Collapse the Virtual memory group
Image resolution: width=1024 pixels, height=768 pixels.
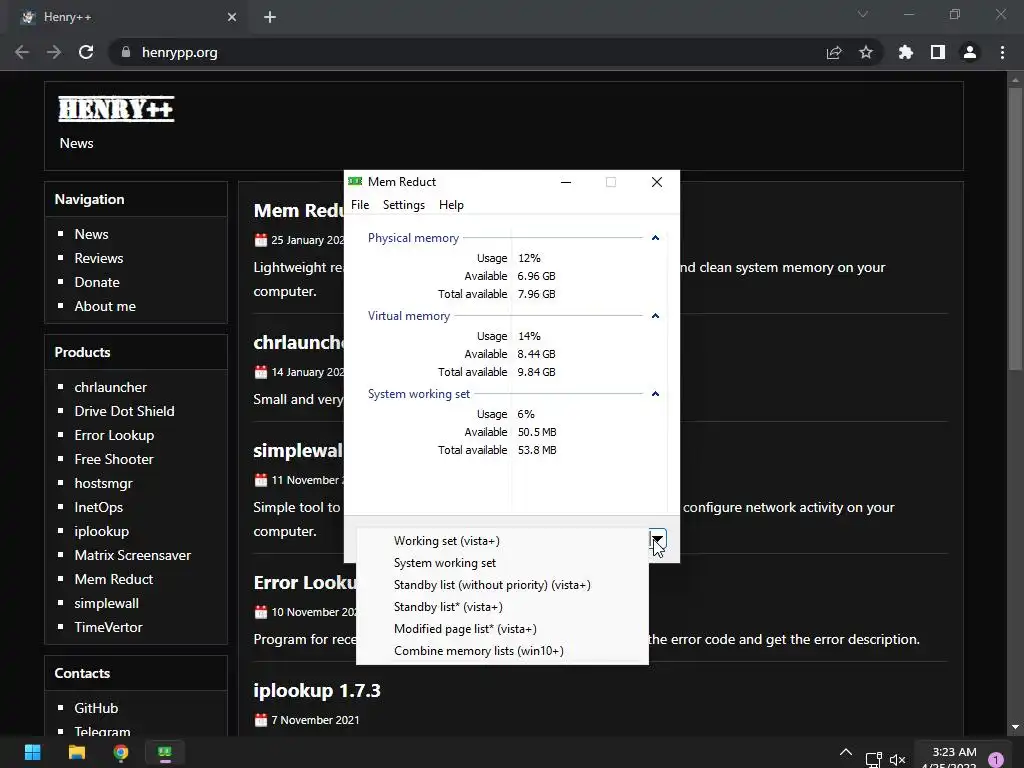coord(655,316)
